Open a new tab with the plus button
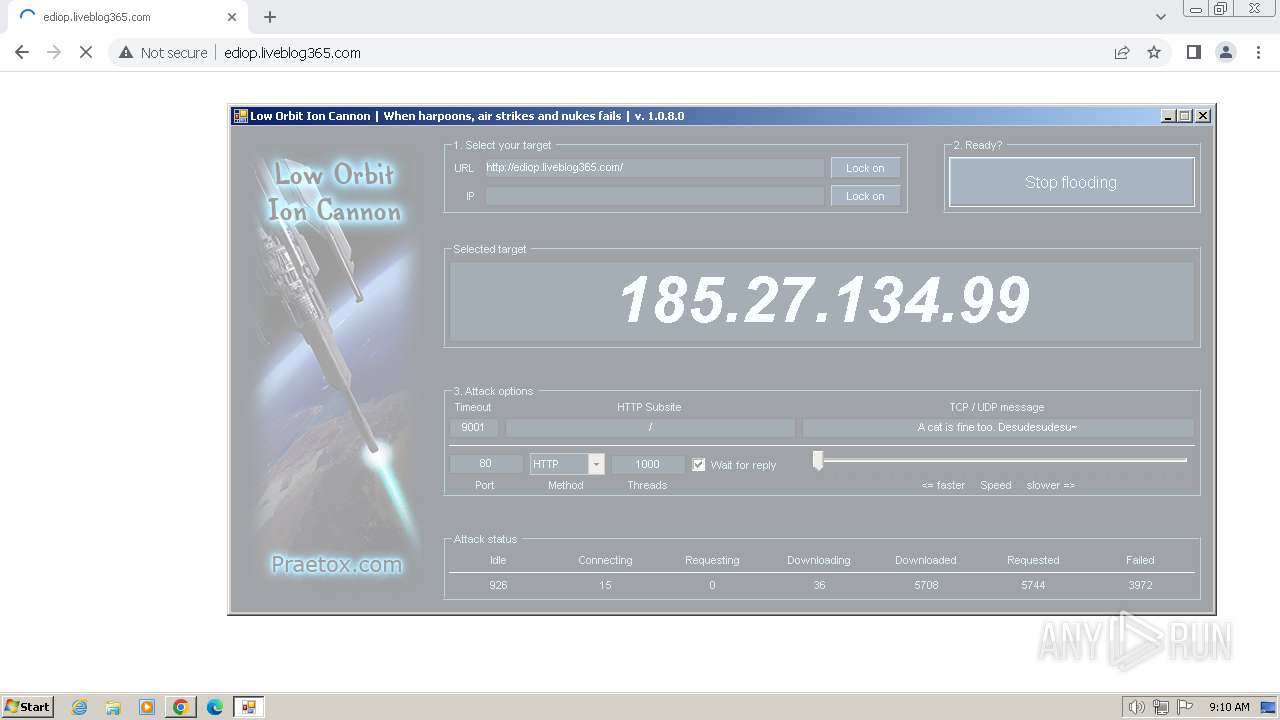1280x720 pixels. click(270, 17)
